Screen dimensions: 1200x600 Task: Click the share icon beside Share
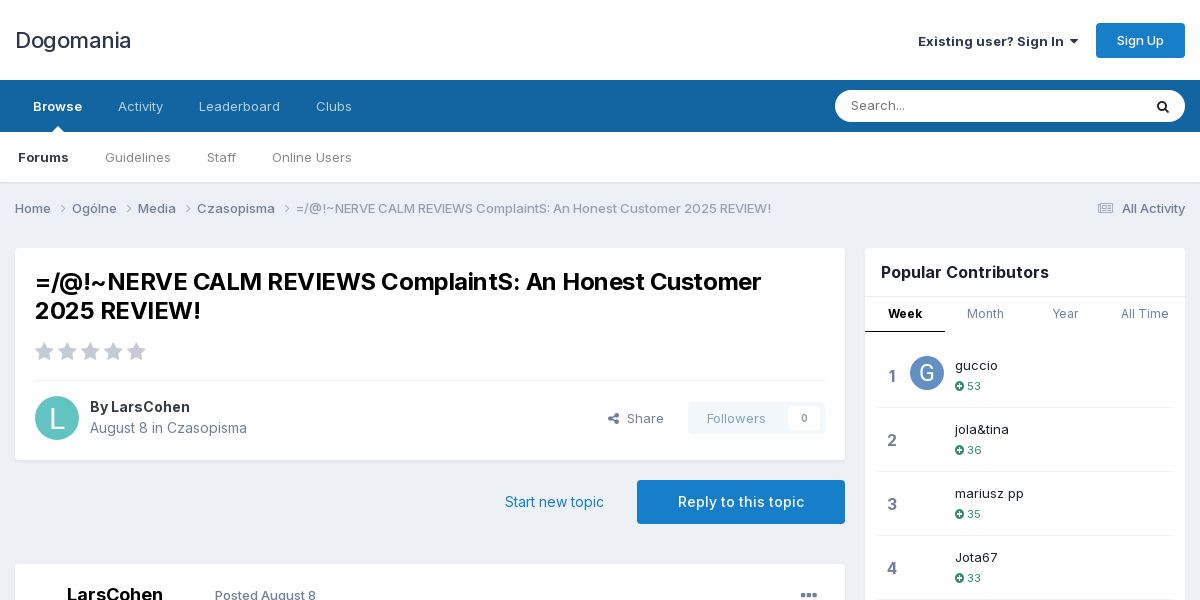click(x=613, y=418)
